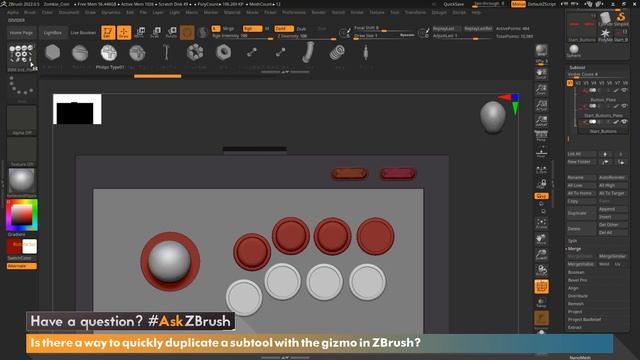Select the white secondary color swatch
640x360 pixels.
29,247
